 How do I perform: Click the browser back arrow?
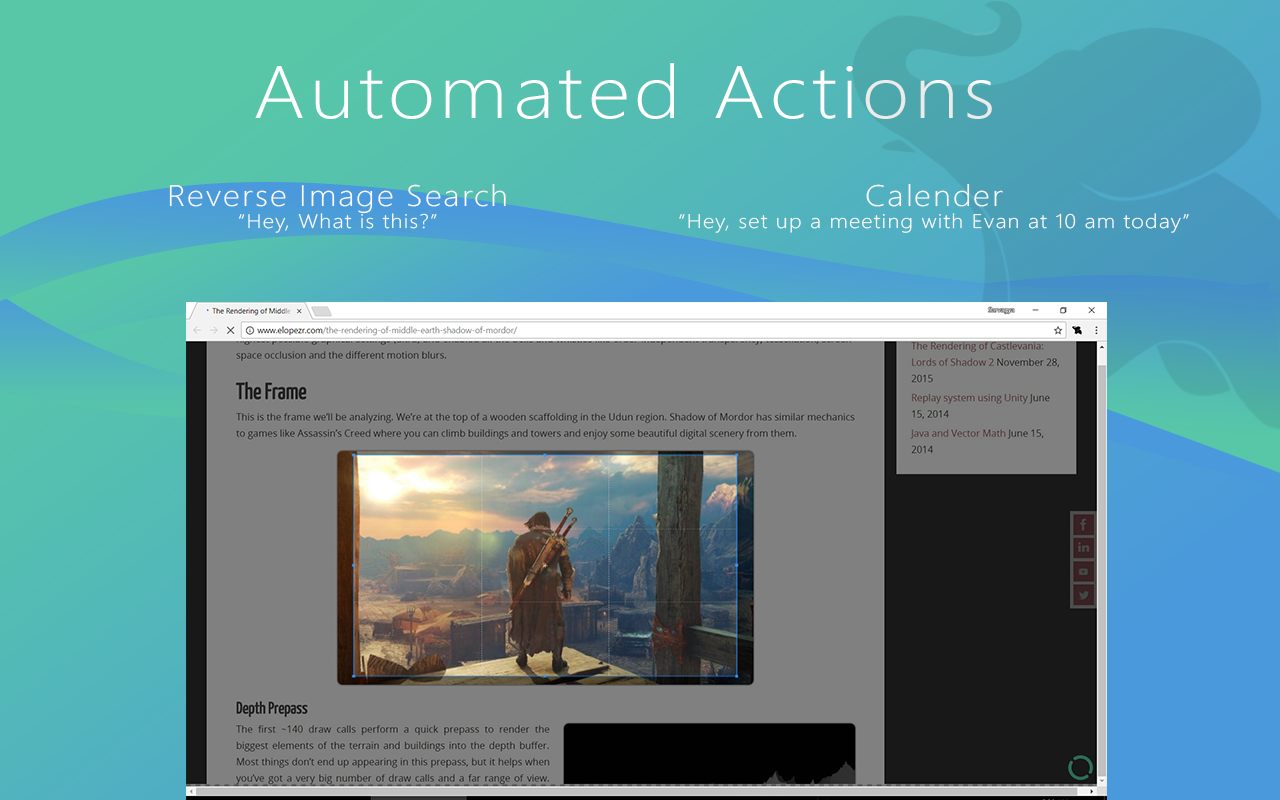pos(197,330)
